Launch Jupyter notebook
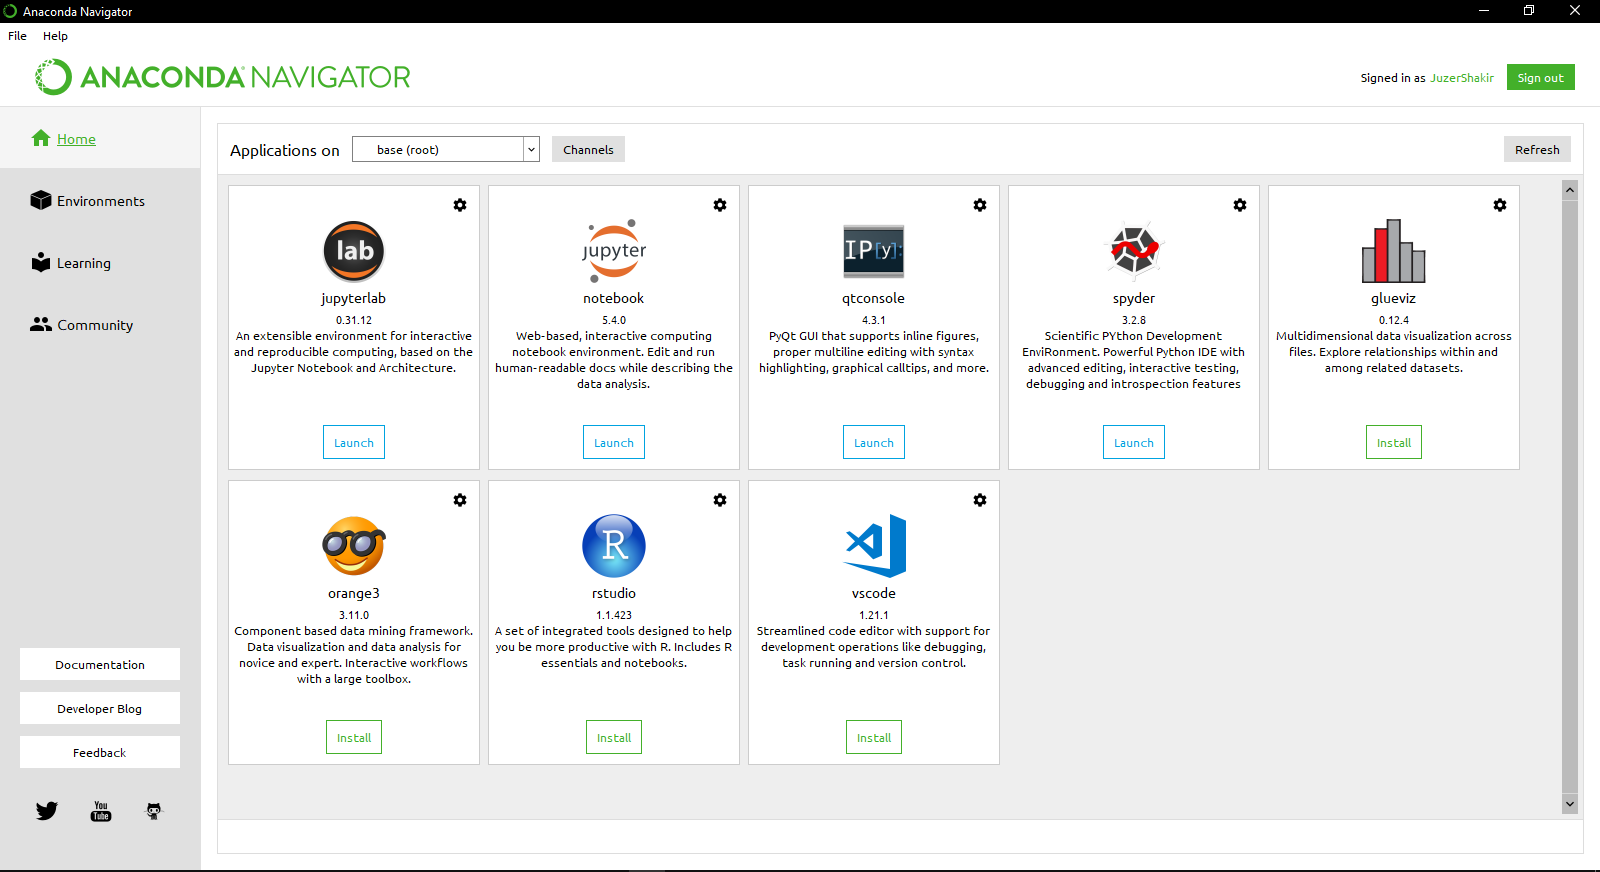Screen dimensions: 1600x872 (614, 443)
